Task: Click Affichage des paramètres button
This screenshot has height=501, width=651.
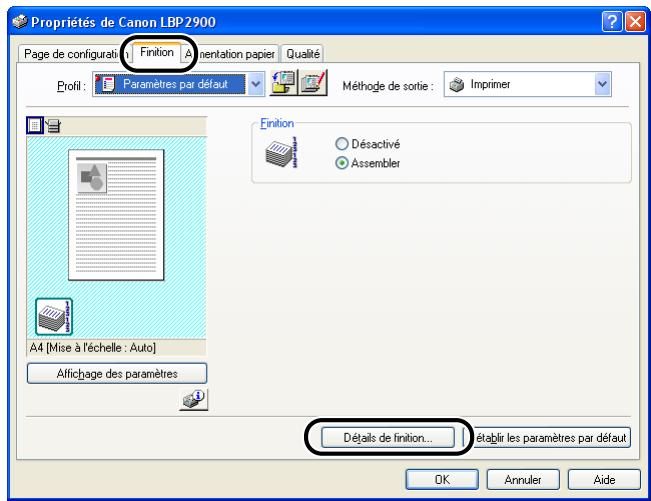Action: tap(117, 374)
